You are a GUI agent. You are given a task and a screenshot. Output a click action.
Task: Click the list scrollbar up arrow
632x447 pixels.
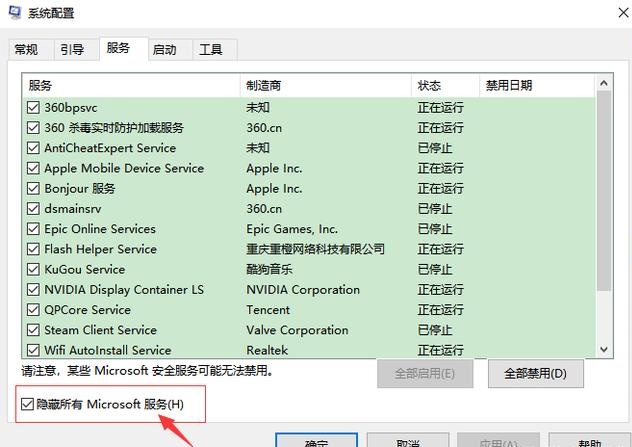pyautogui.click(x=604, y=83)
